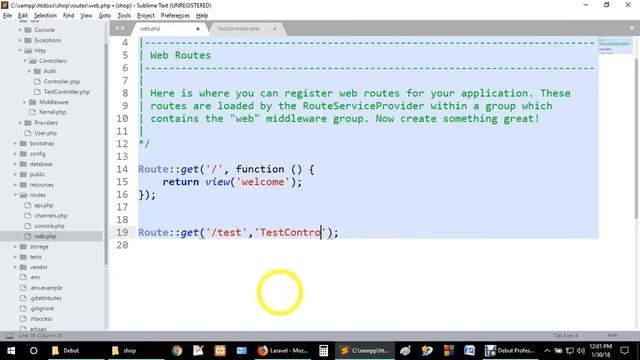
Task: Open the Project menu
Action: pos(146,16)
